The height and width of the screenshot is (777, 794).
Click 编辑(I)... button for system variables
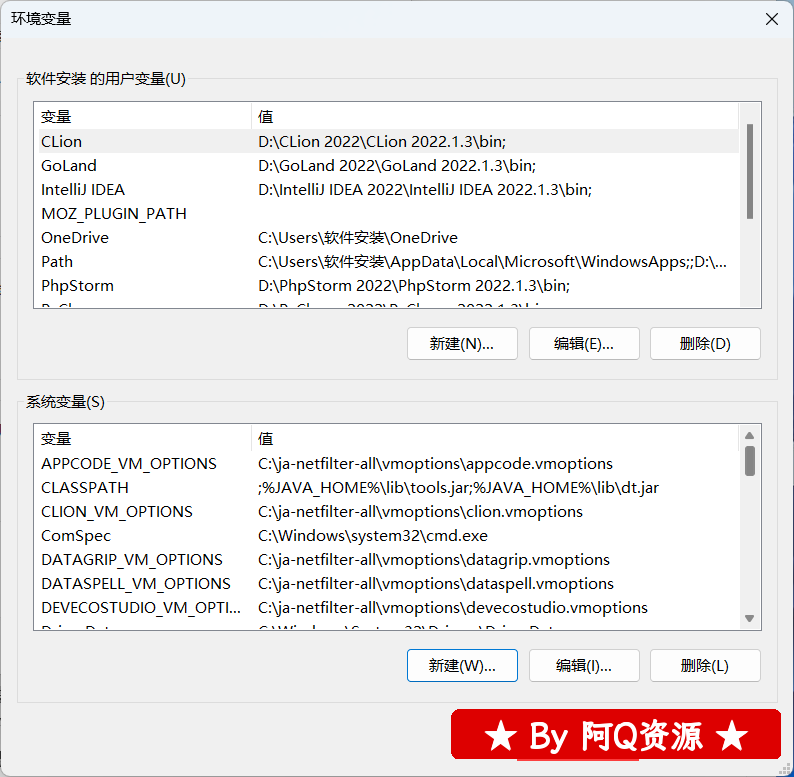tap(584, 665)
